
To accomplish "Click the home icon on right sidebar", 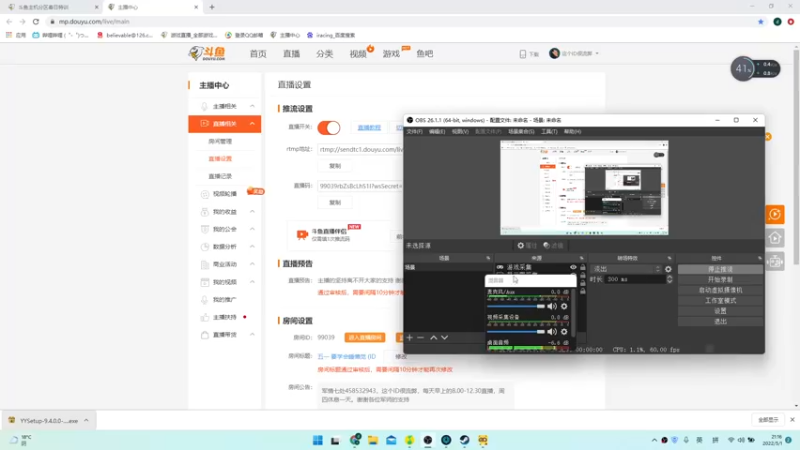I will (774, 238).
